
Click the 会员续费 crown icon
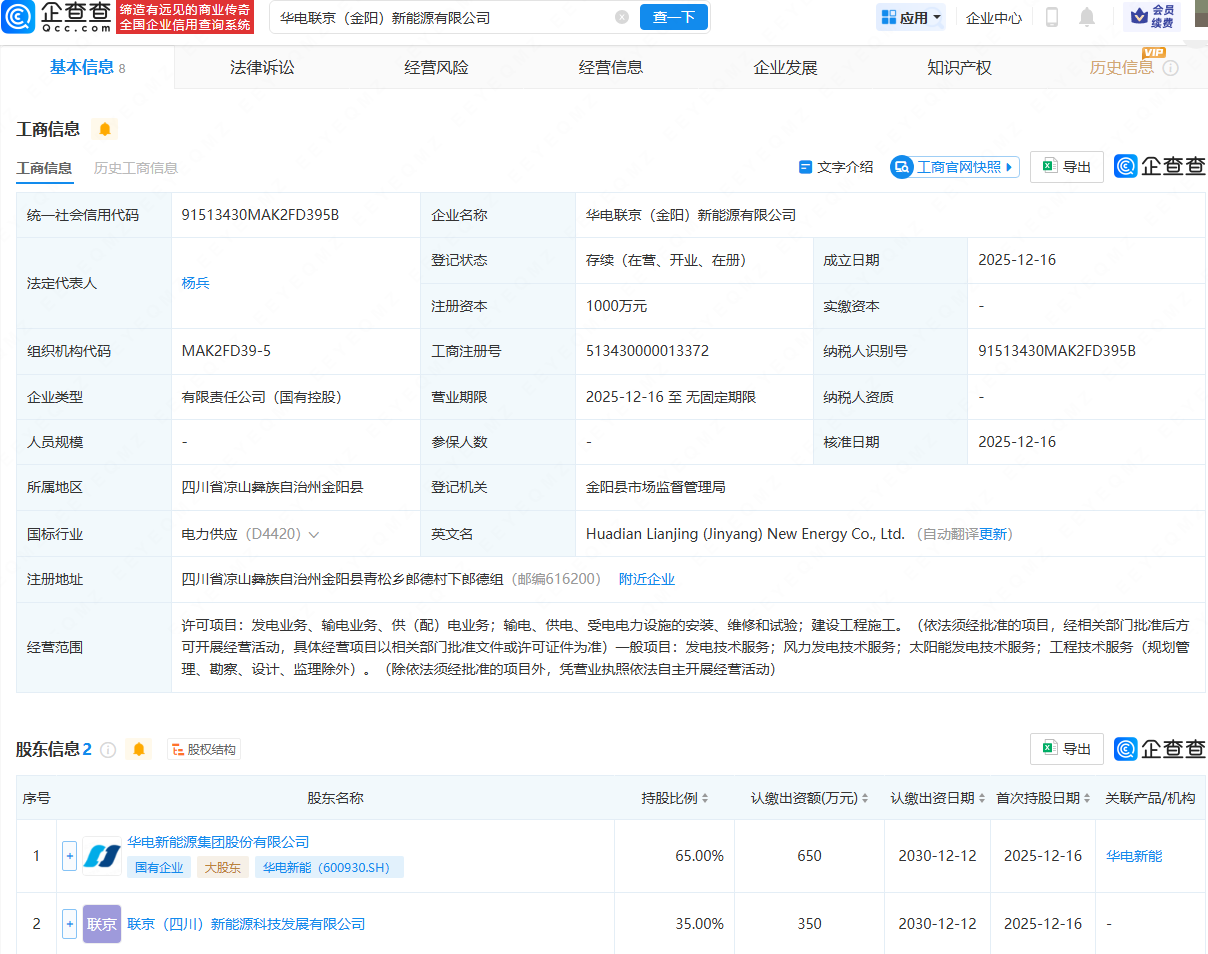(x=1138, y=17)
